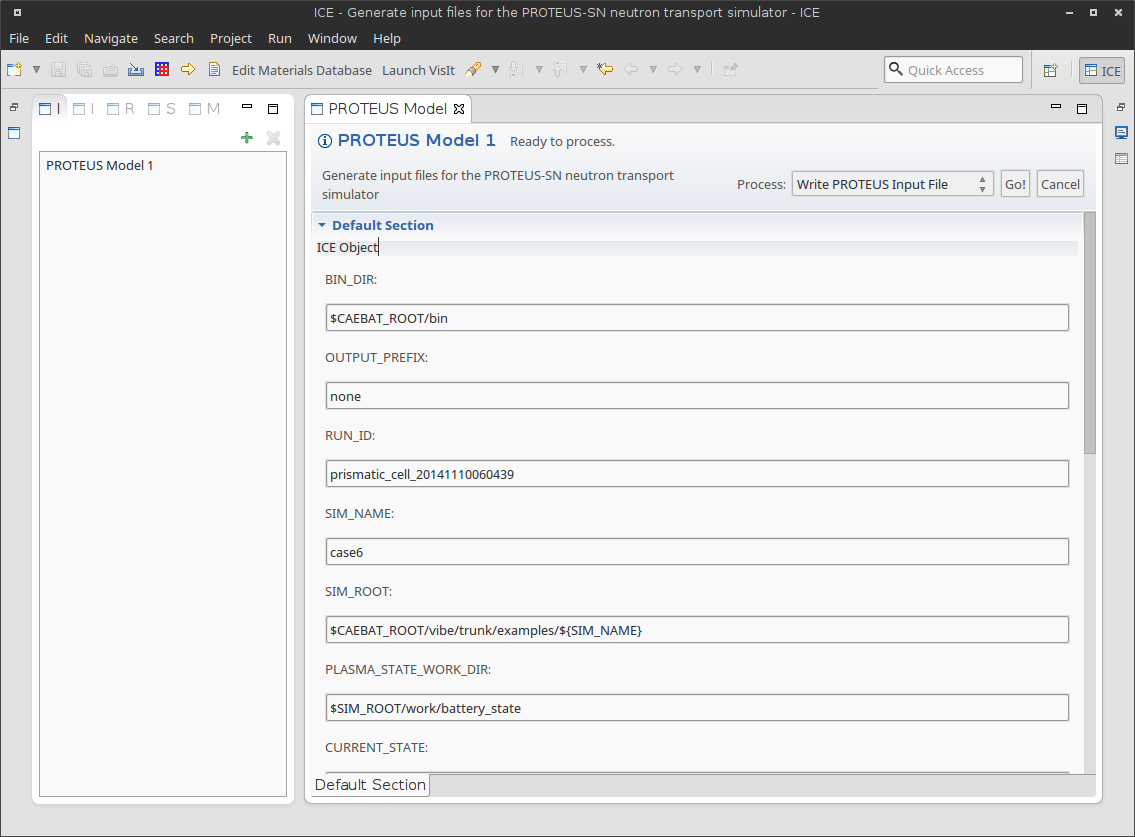Open the Previous Annotation dropdown arrow
This screenshot has width=1135, height=837.
click(x=583, y=70)
